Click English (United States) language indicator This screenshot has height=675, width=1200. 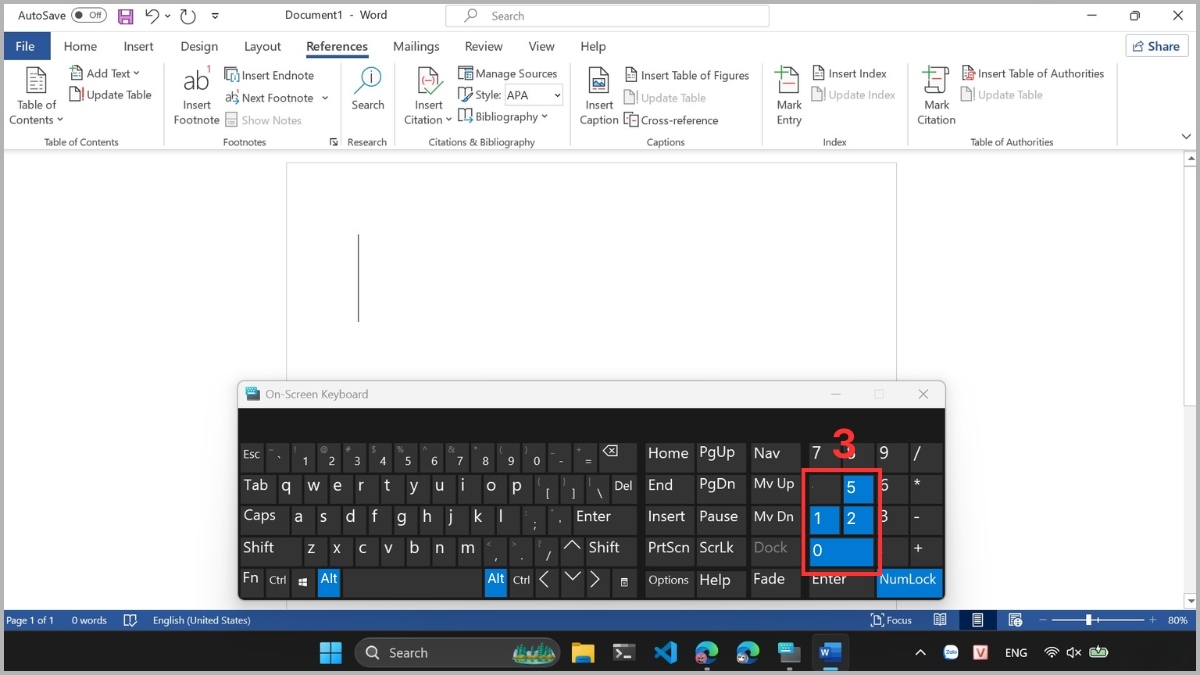(201, 620)
